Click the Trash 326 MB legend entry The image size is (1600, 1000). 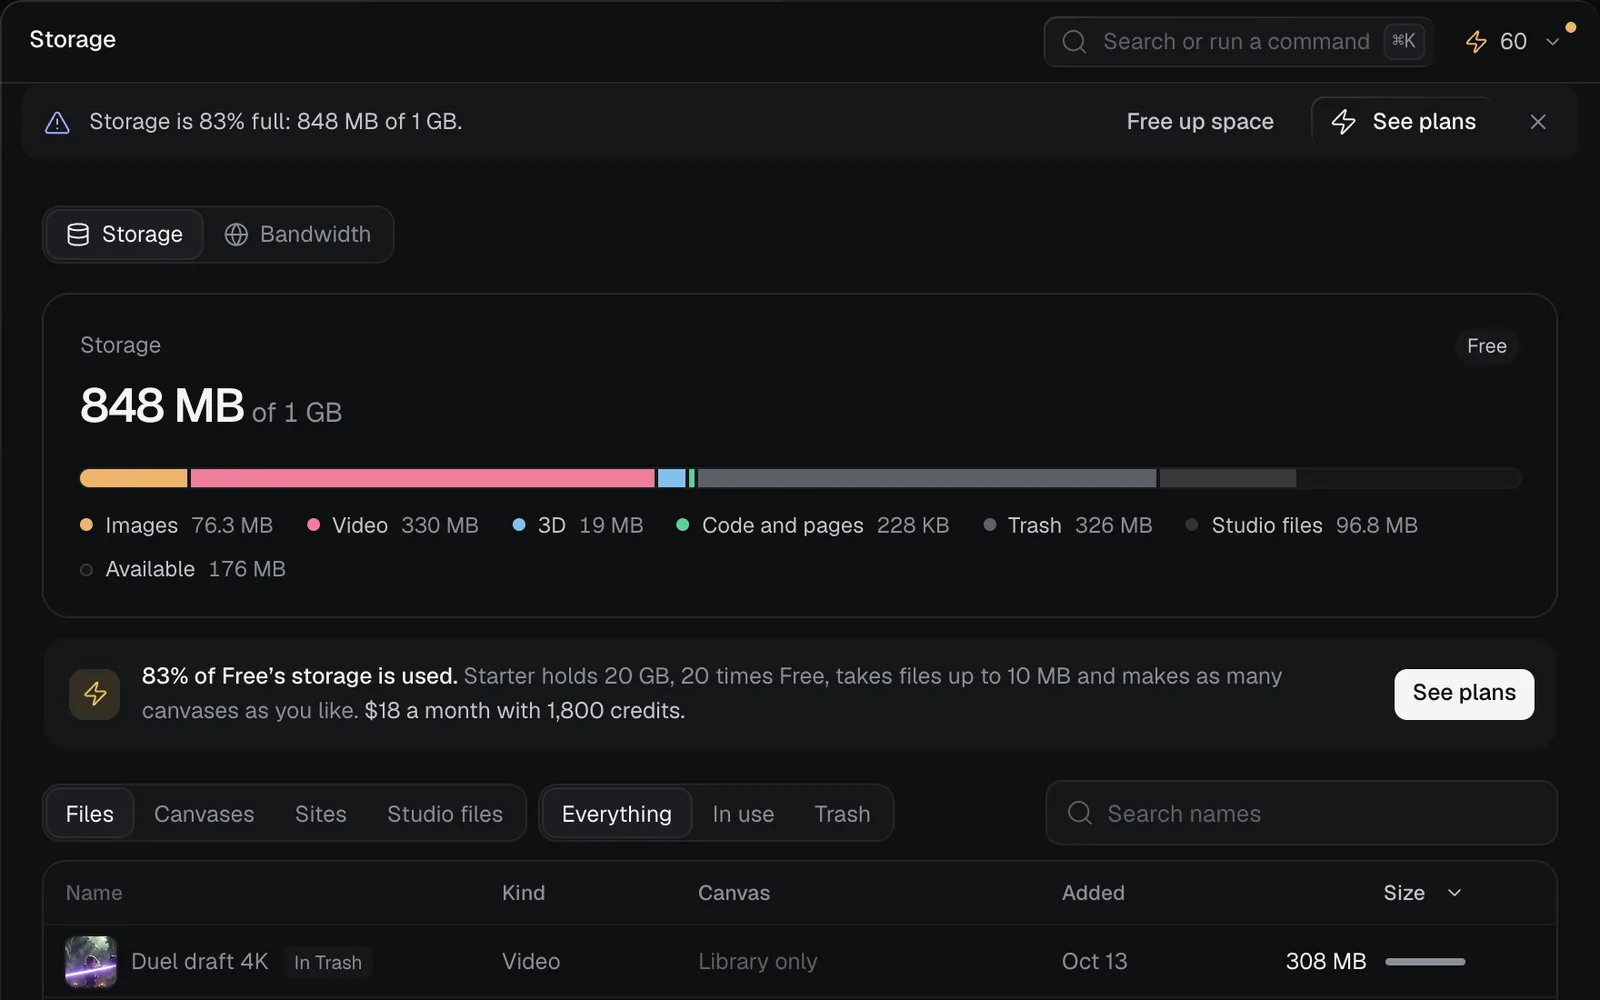point(1068,525)
